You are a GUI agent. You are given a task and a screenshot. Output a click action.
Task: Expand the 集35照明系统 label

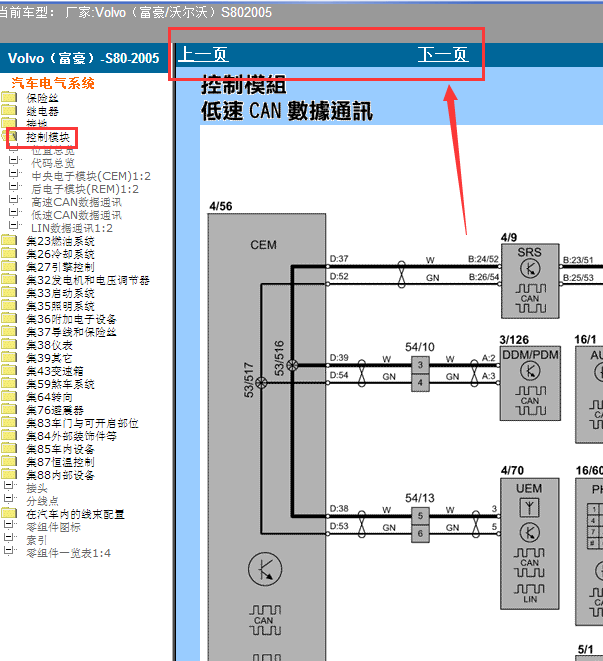[60, 306]
